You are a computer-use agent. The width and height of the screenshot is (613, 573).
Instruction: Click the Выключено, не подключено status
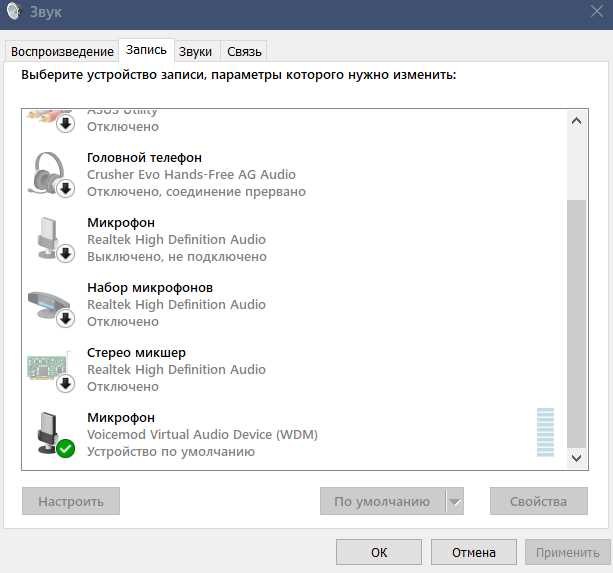[x=177, y=257]
